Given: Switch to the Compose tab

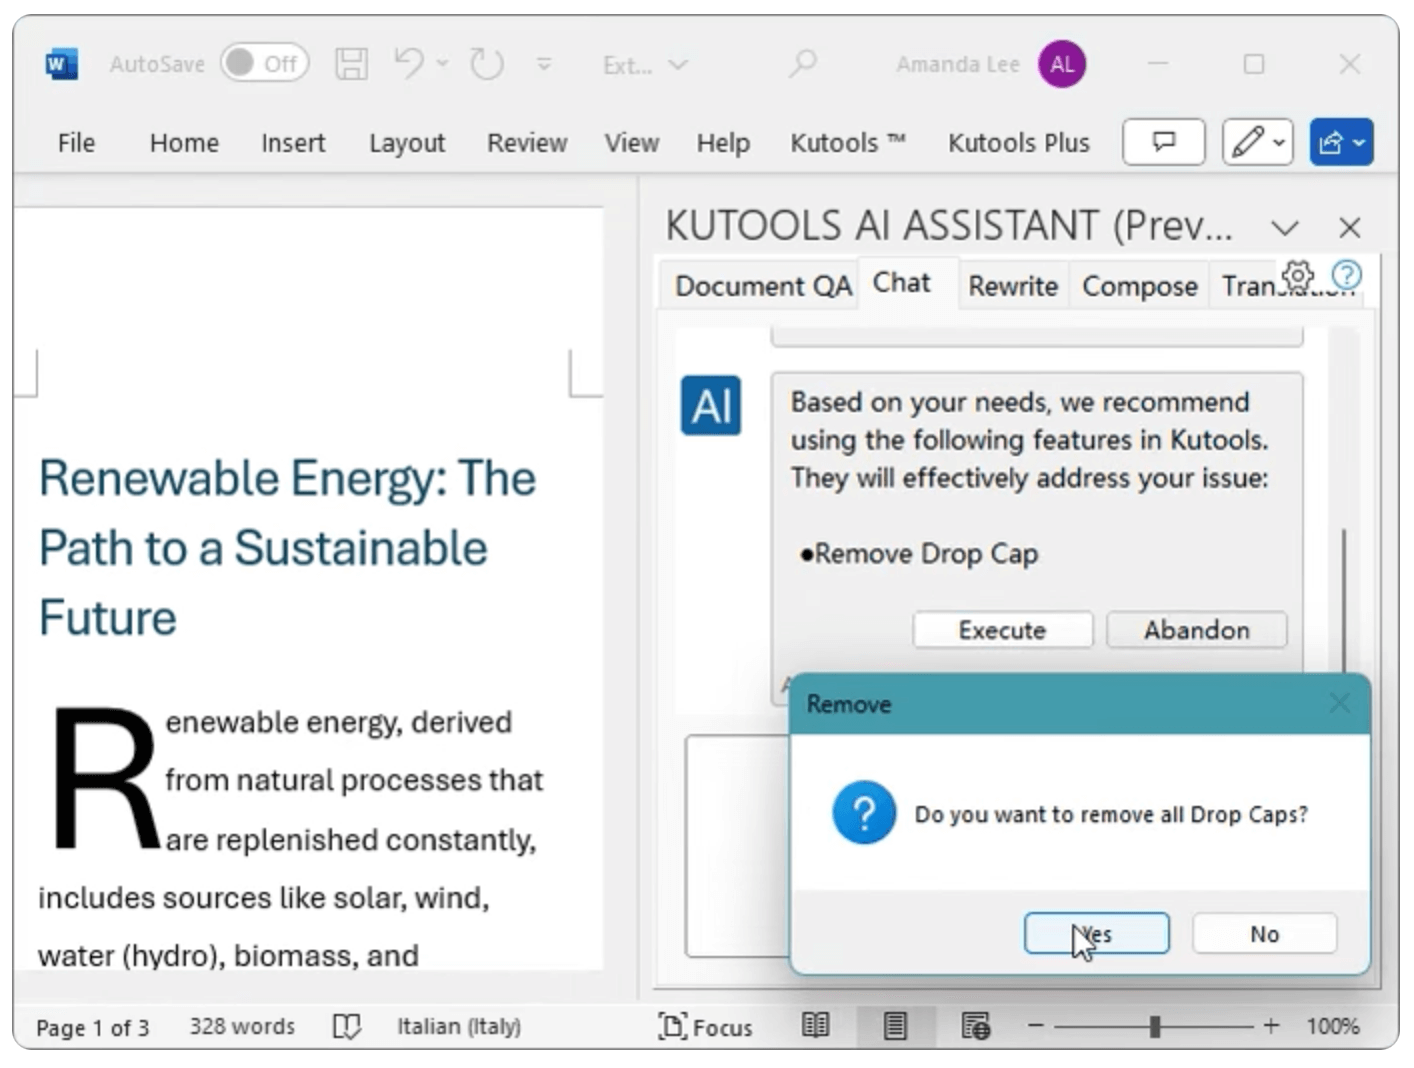Looking at the screenshot, I should [x=1139, y=286].
